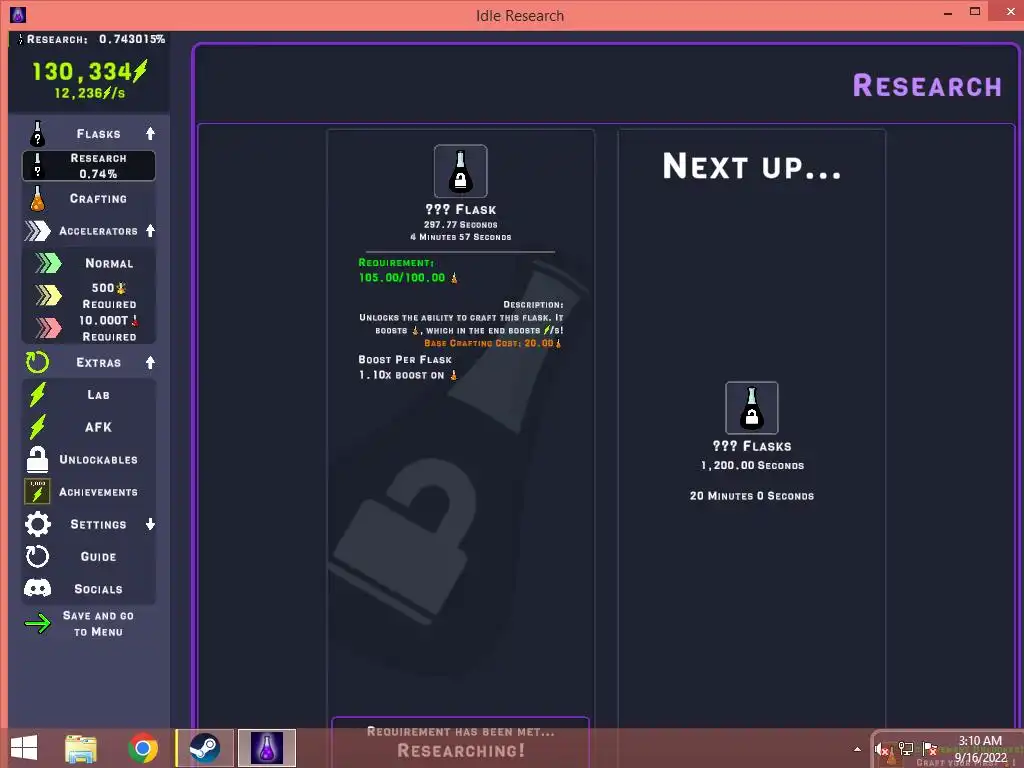Open File Explorer from the taskbar

81,748
